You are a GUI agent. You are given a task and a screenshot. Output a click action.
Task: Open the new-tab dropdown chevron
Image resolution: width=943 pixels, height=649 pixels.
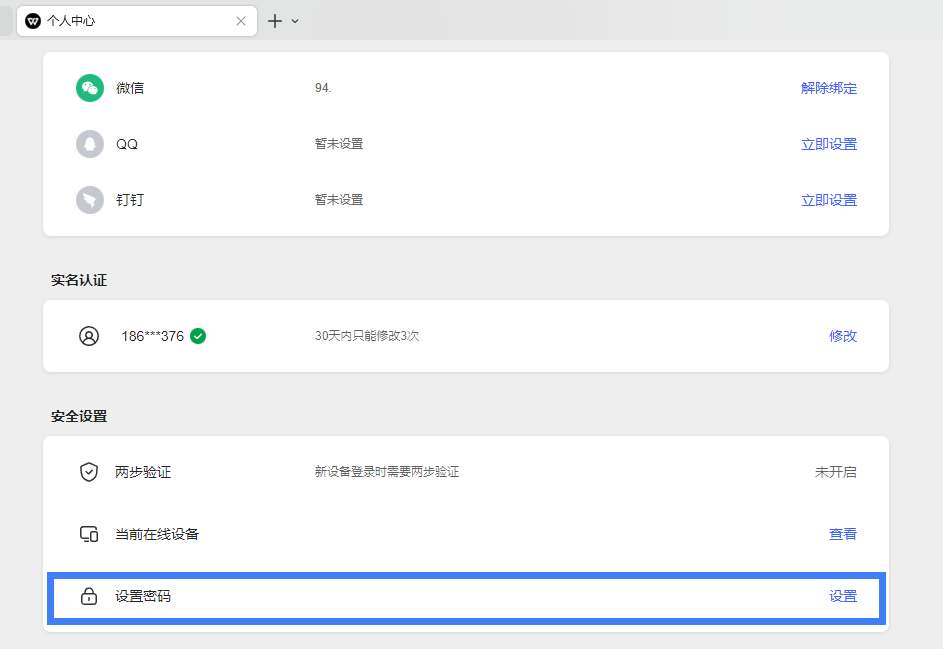(295, 20)
